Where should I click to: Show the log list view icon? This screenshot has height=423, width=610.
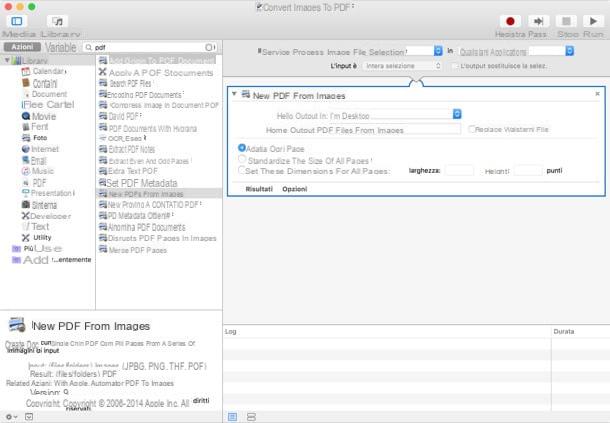click(232, 417)
